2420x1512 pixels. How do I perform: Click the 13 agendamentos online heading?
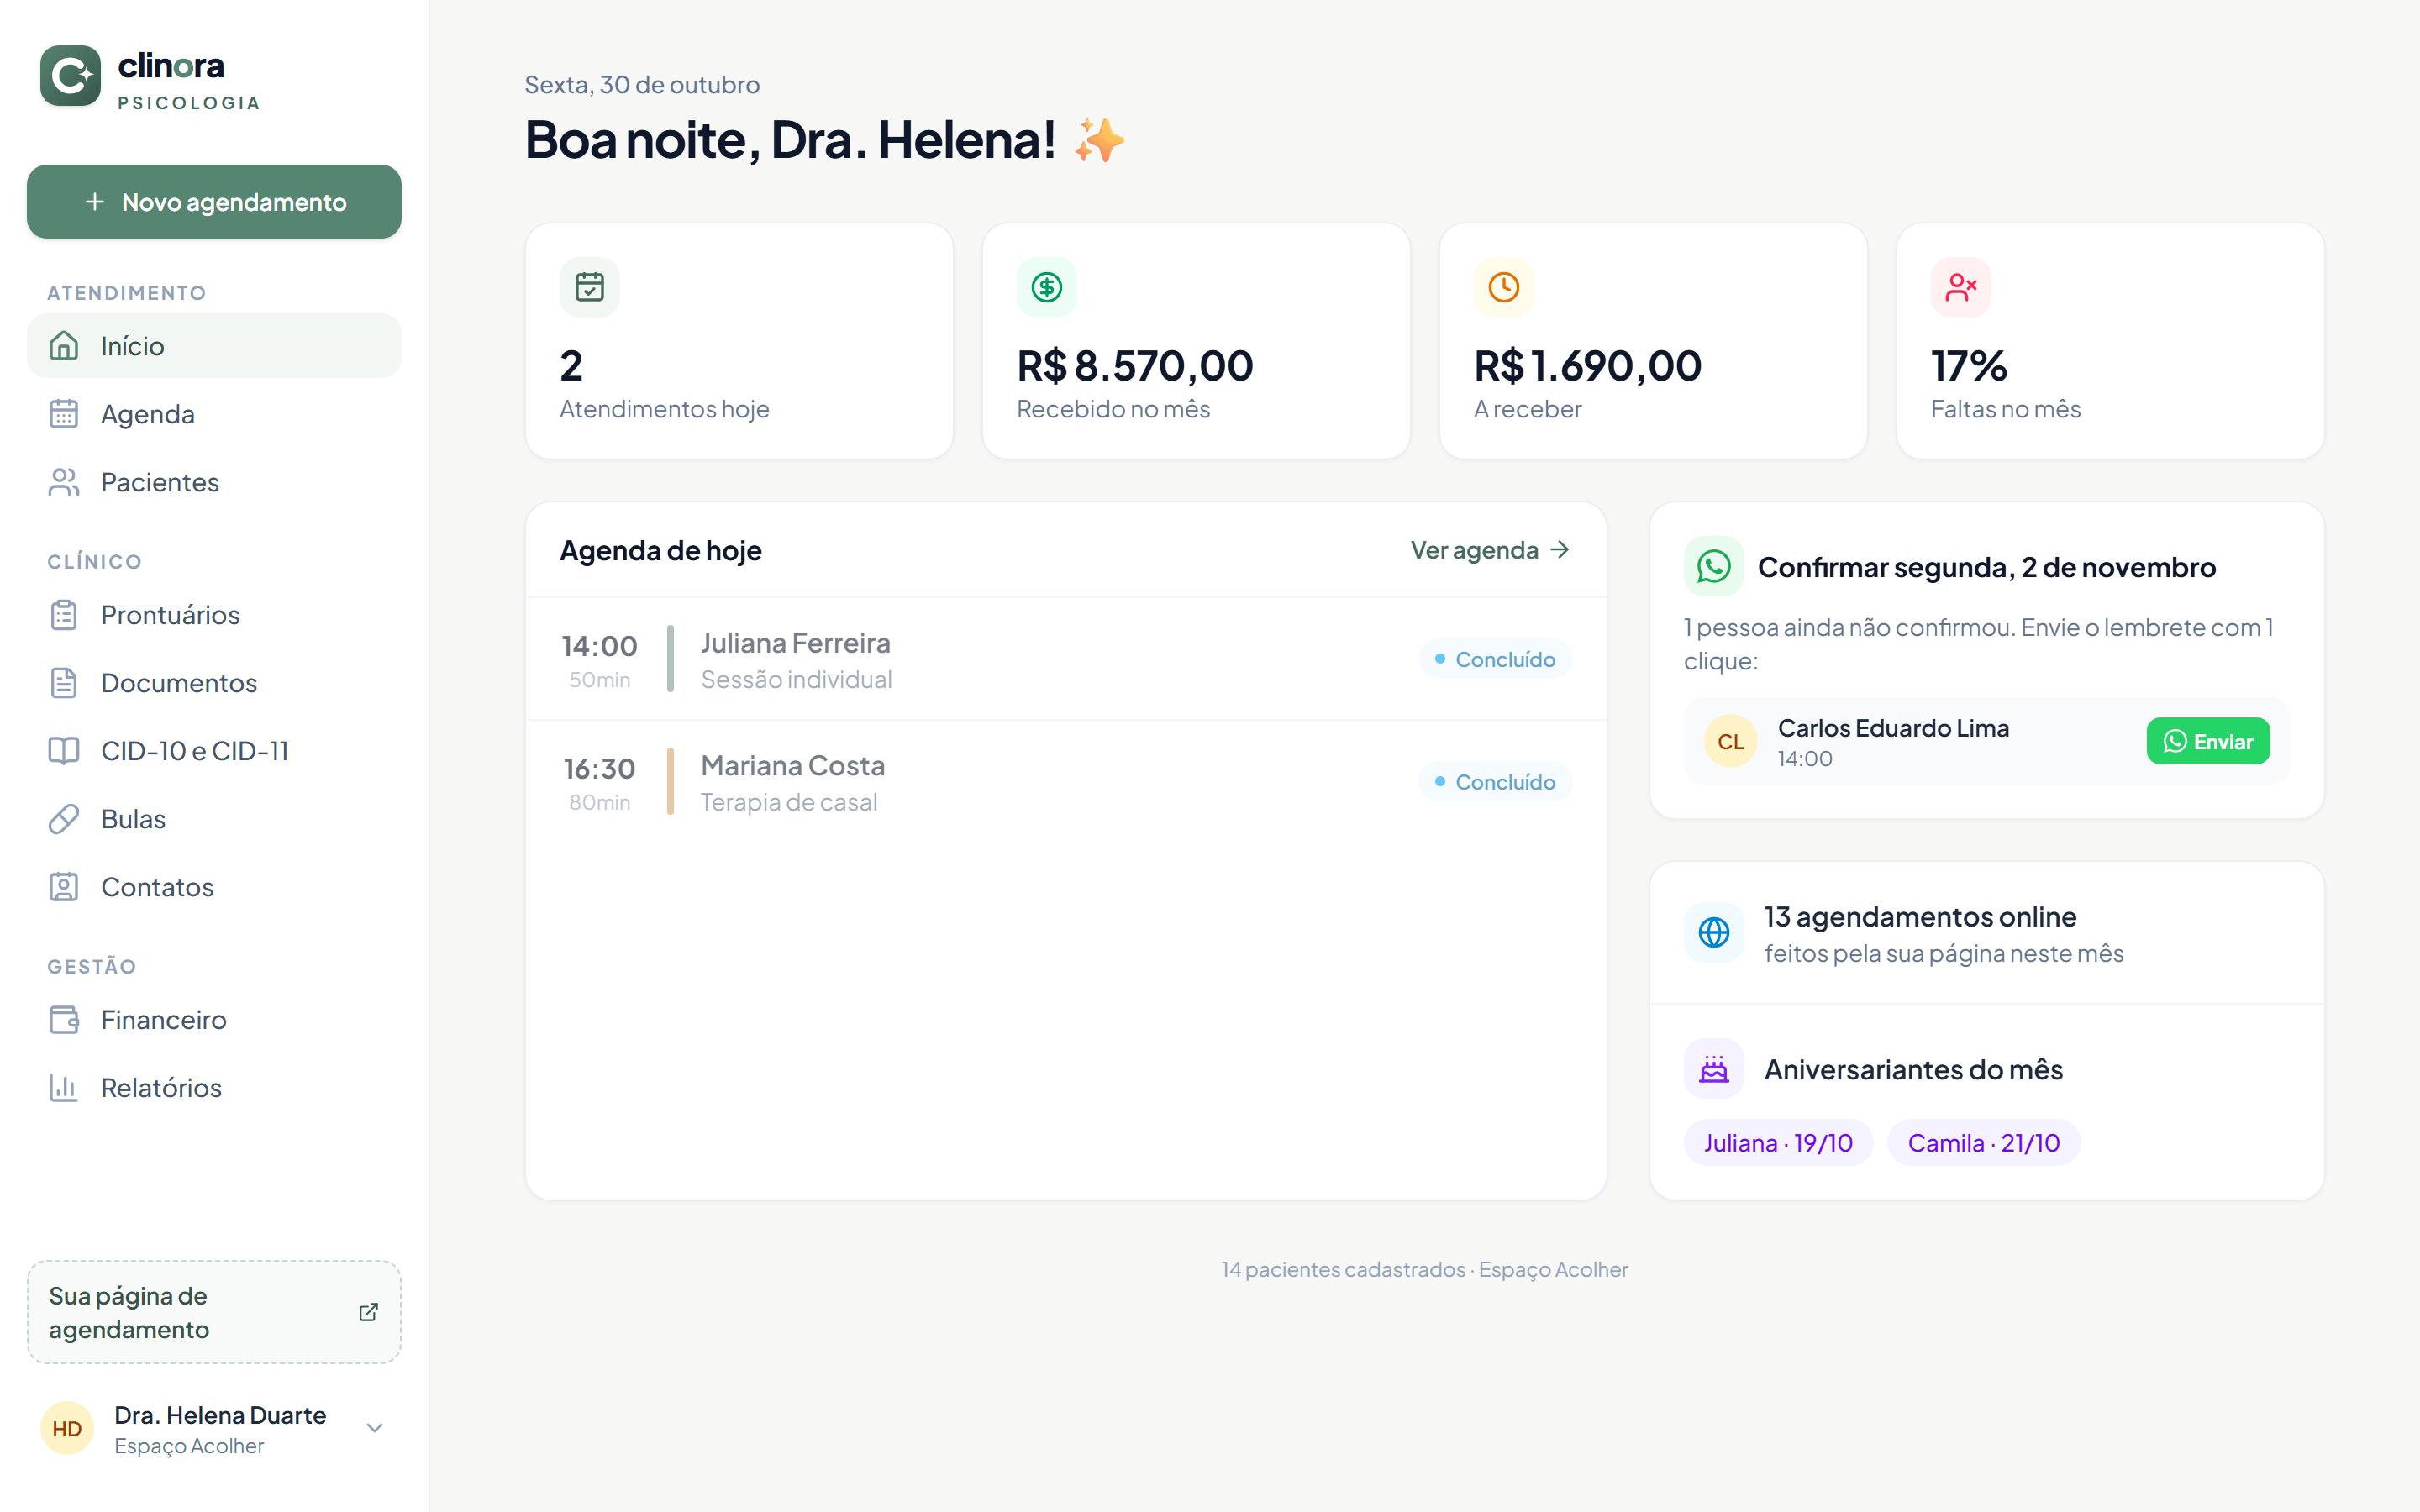pos(1920,916)
